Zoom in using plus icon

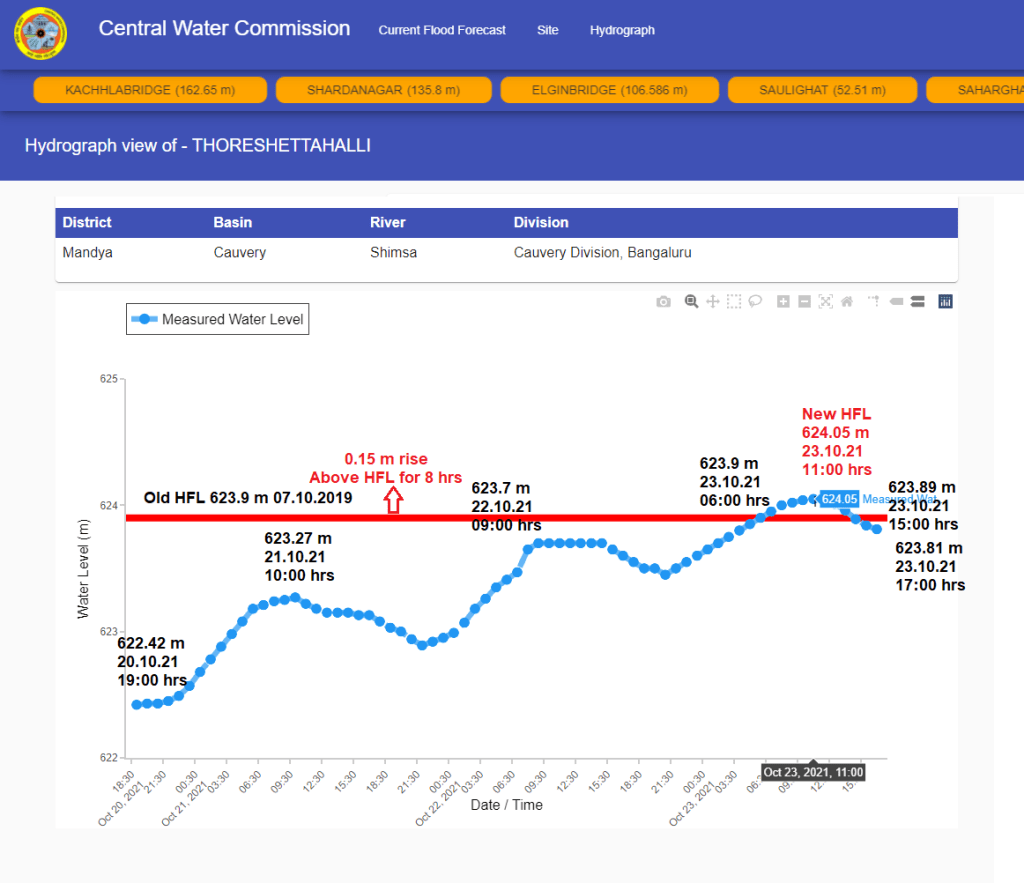point(783,301)
